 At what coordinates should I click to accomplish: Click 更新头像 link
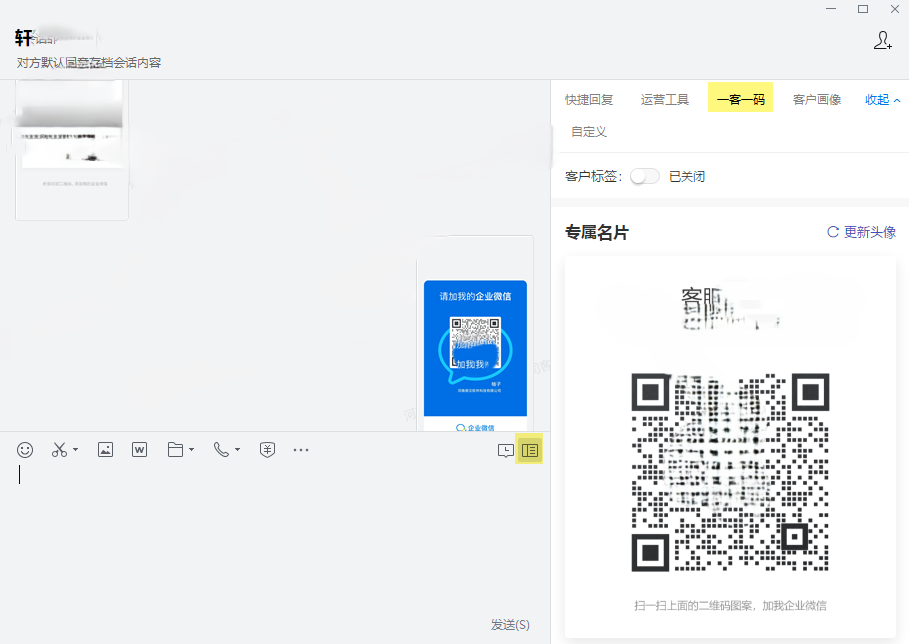[861, 232]
